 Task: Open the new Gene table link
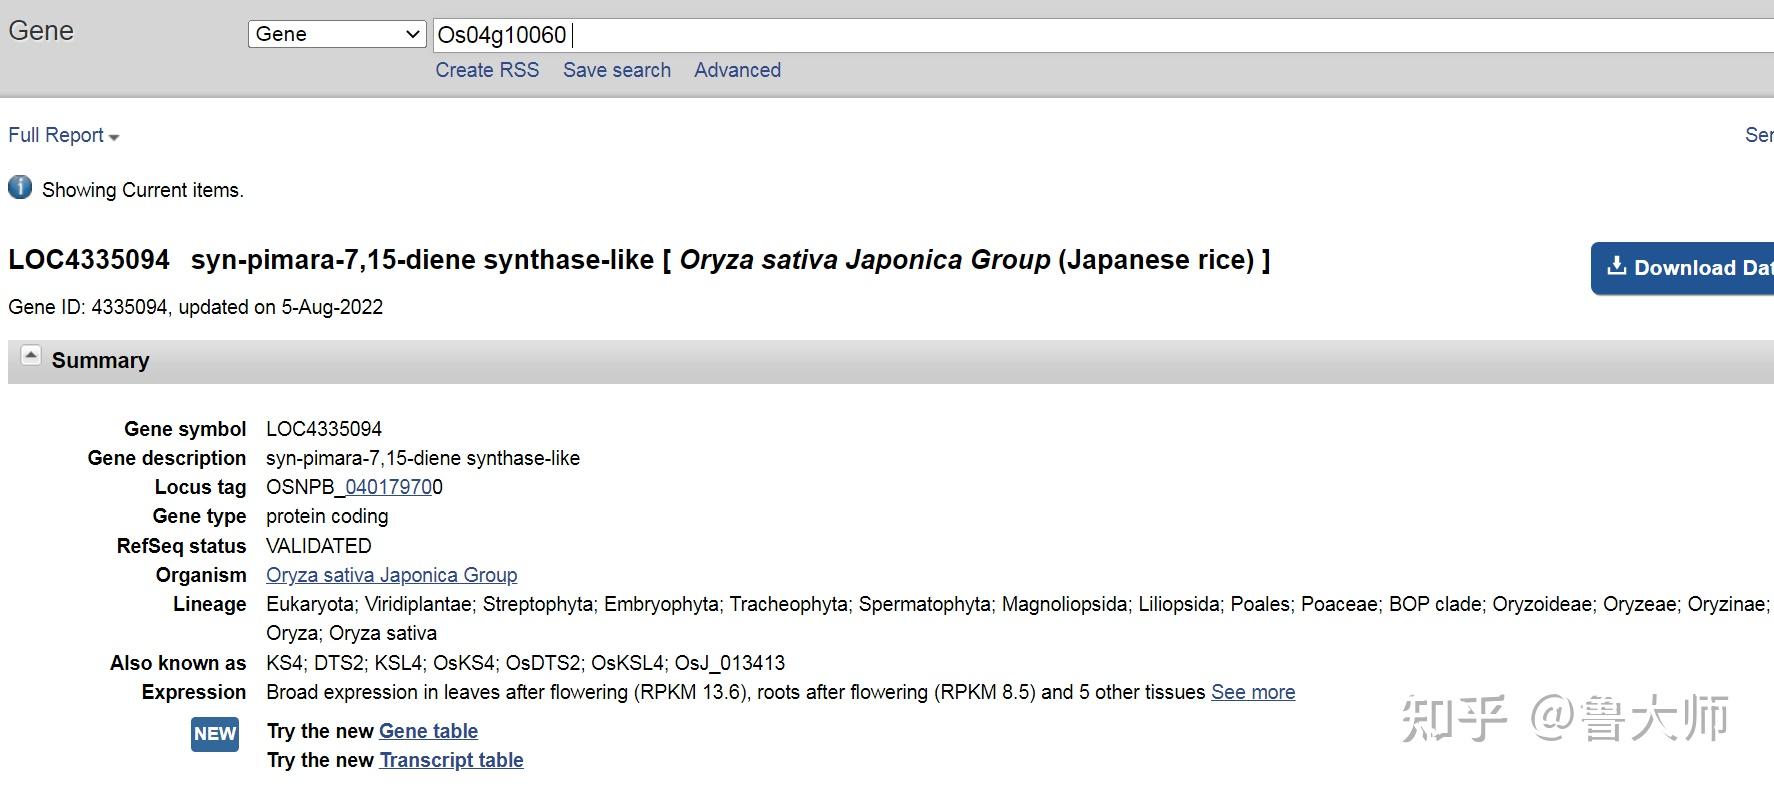(x=428, y=731)
